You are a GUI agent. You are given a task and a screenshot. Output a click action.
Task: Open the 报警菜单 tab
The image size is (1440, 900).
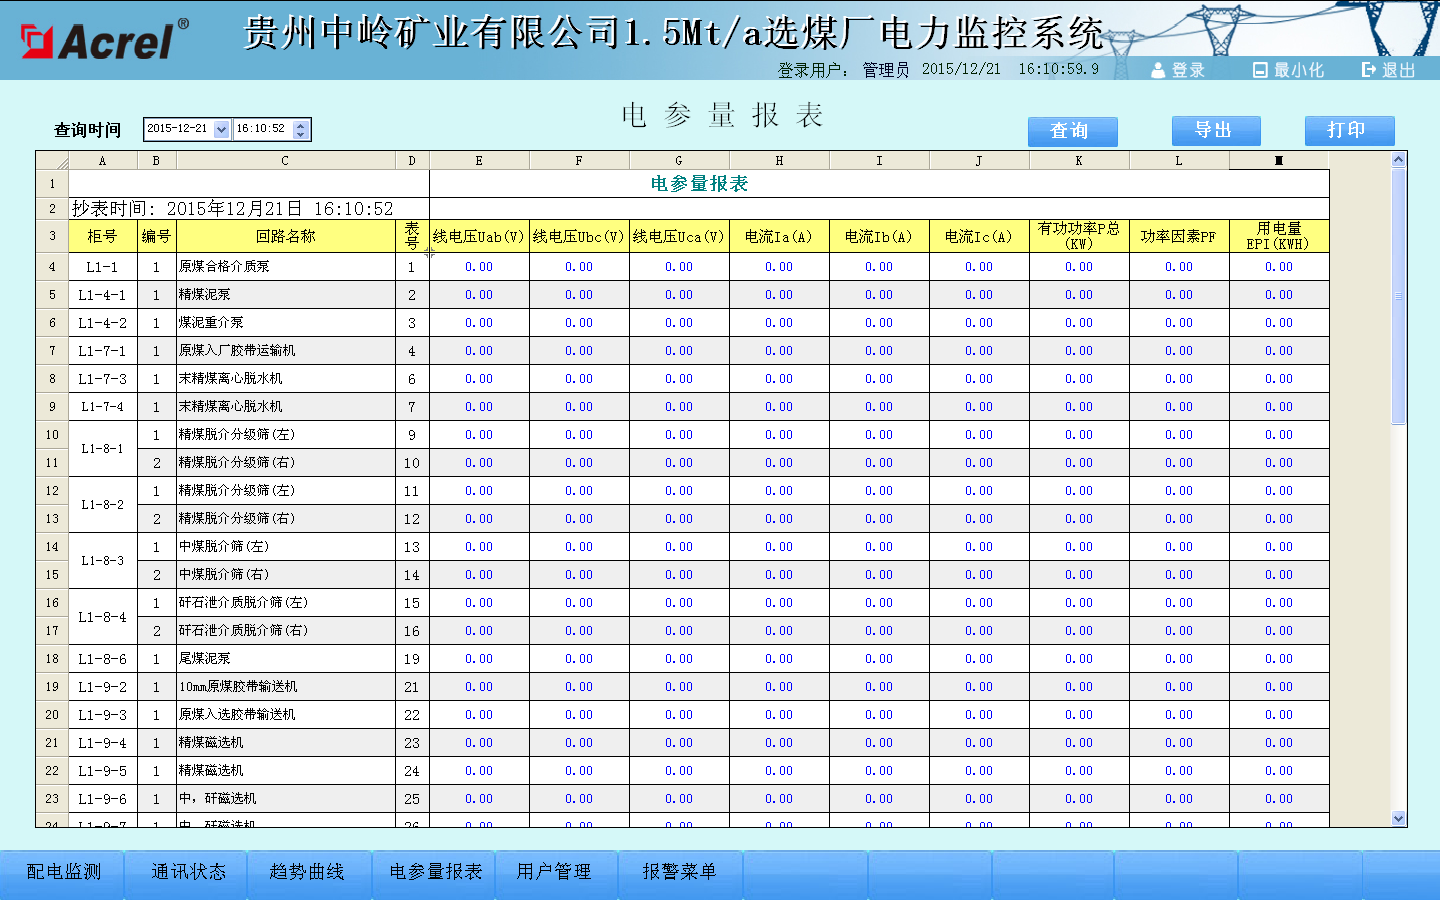680,872
